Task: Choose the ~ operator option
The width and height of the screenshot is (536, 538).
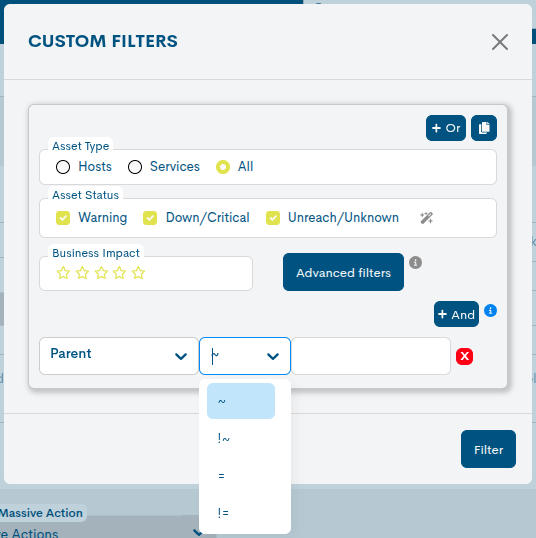Action: (241, 401)
